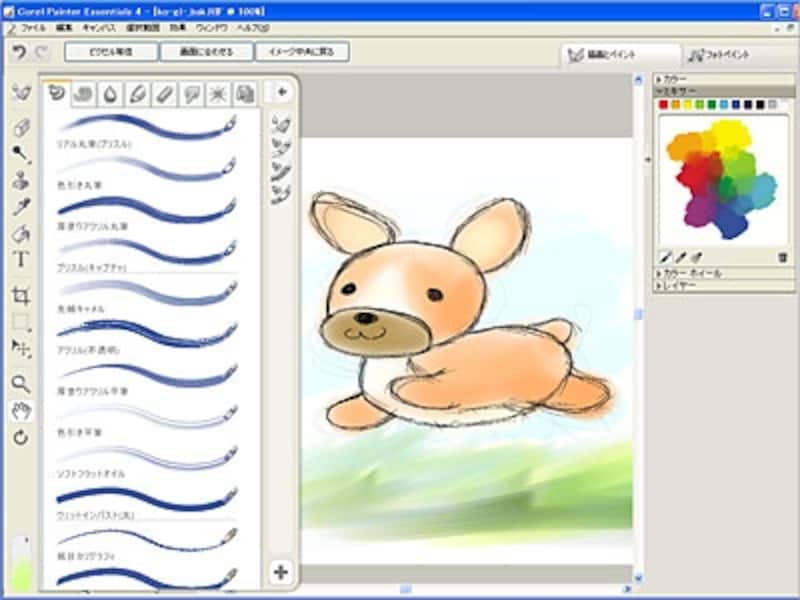Select the Text tool
This screenshot has height=600, width=800.
point(21,260)
